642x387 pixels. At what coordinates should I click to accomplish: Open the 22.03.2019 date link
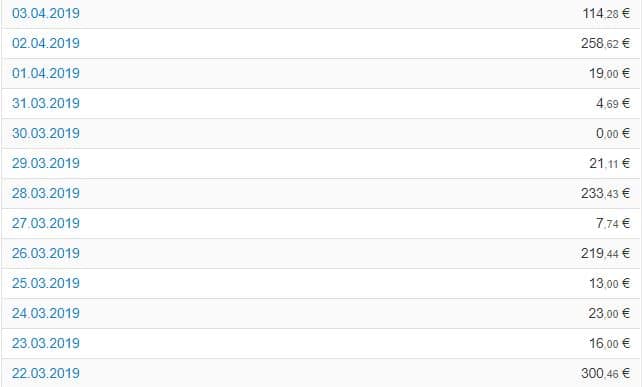tap(46, 373)
